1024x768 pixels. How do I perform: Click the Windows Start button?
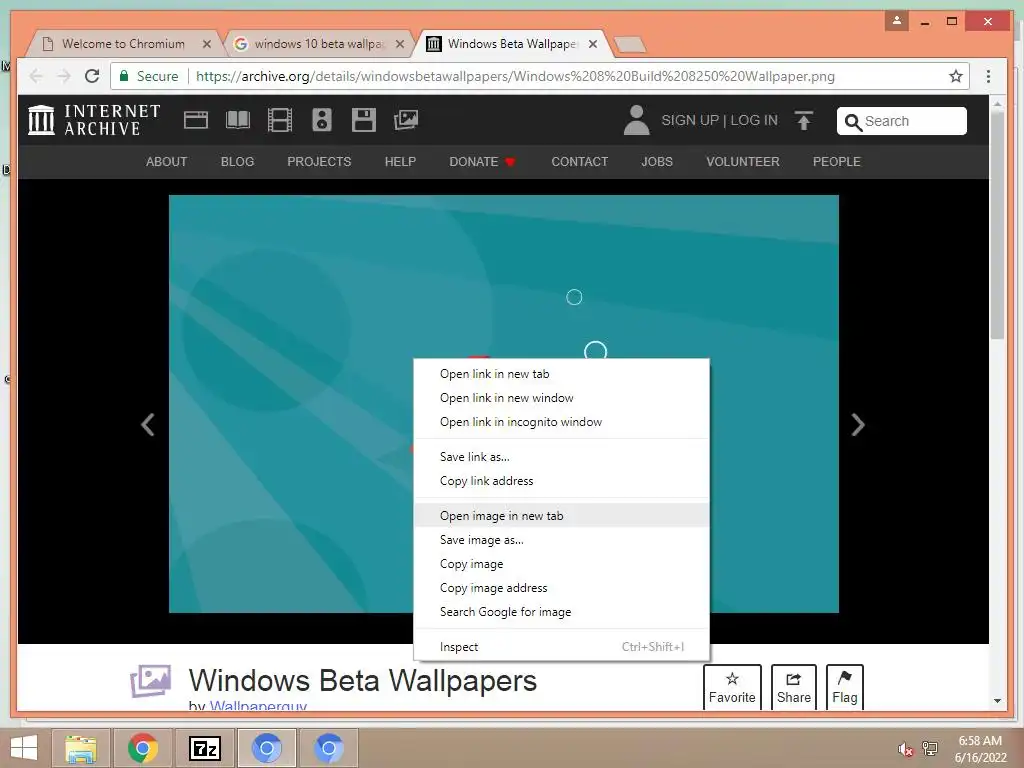pos(24,748)
